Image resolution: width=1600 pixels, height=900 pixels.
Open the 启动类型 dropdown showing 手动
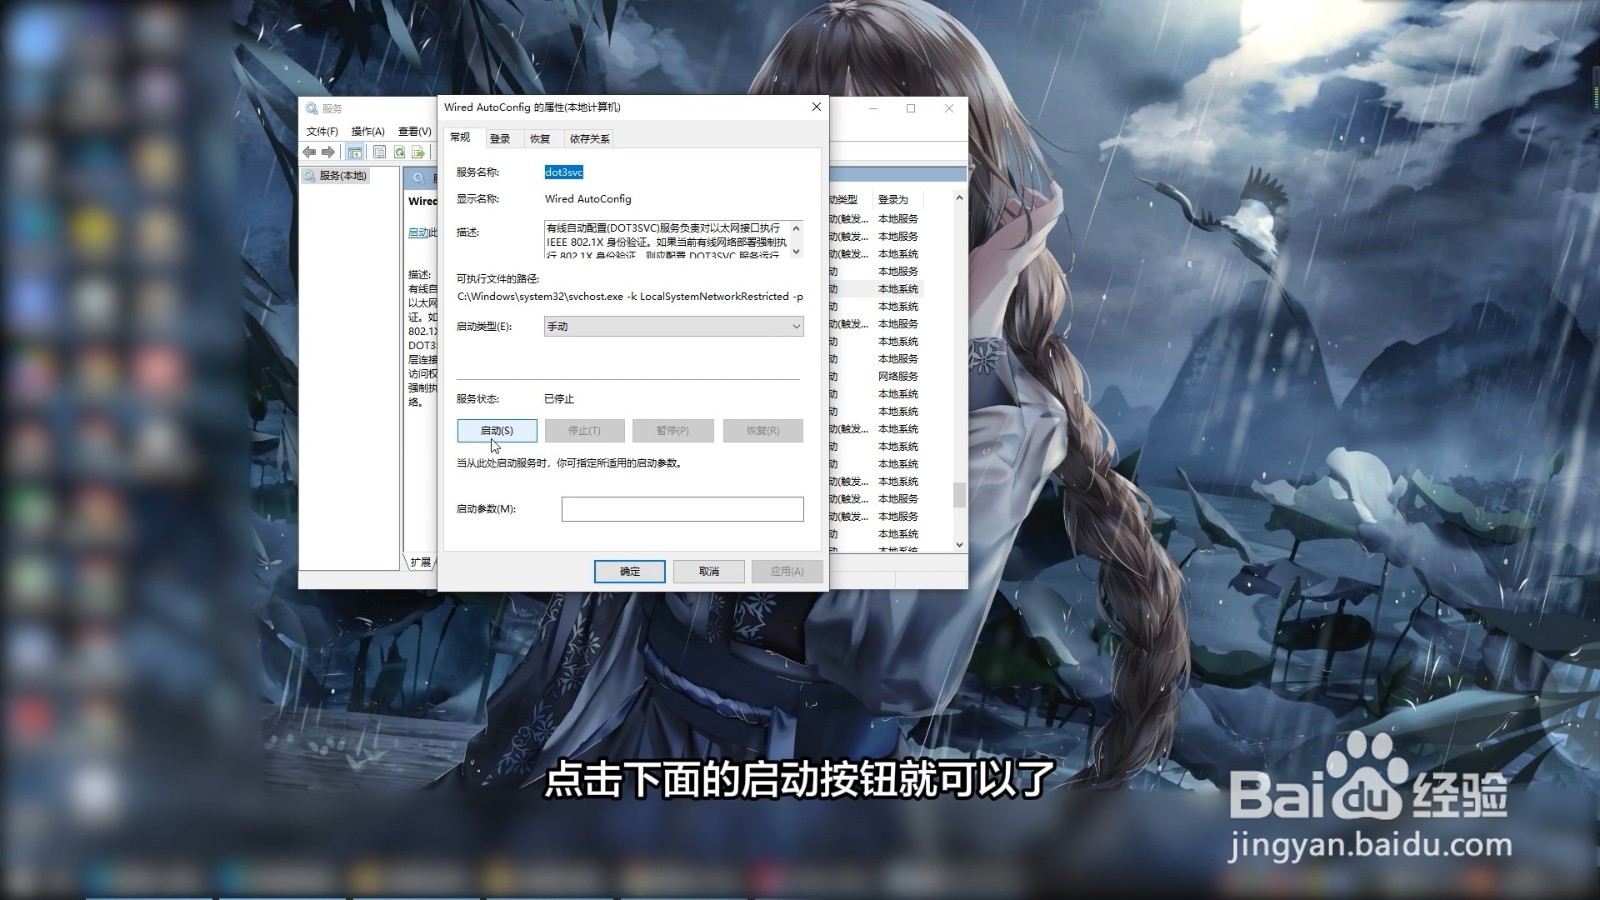tap(674, 326)
